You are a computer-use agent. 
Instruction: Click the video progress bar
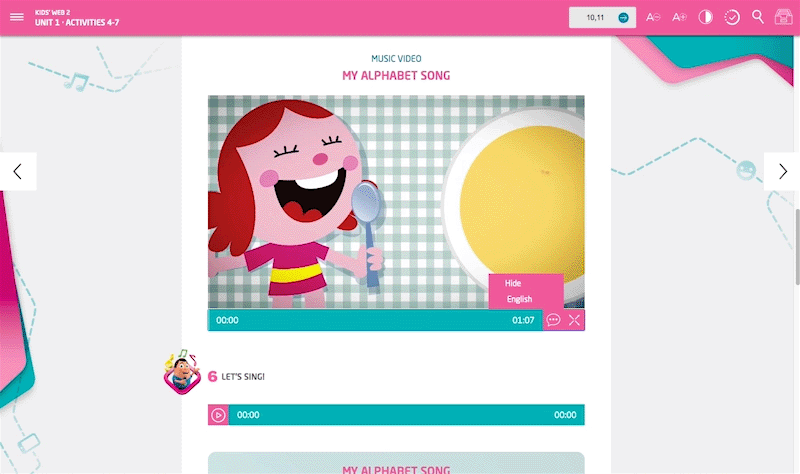click(x=376, y=320)
